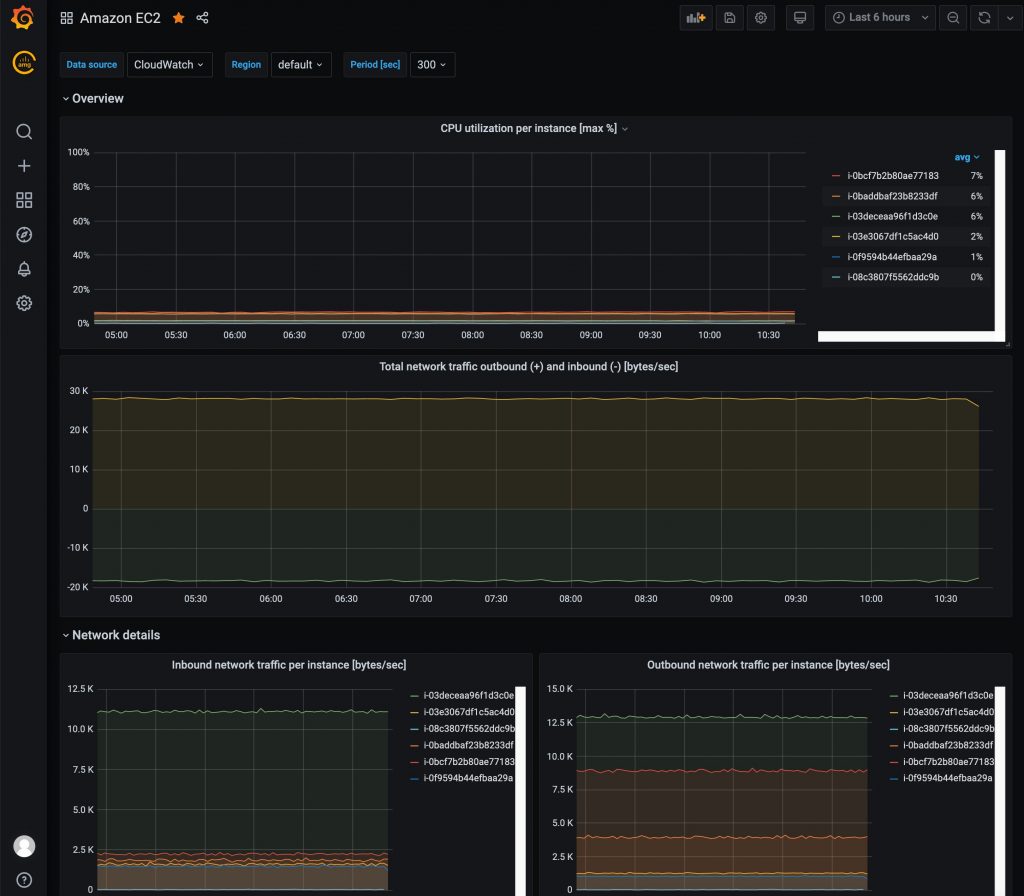Collapse the Network details row
The width and height of the screenshot is (1024, 896).
[x=111, y=635]
